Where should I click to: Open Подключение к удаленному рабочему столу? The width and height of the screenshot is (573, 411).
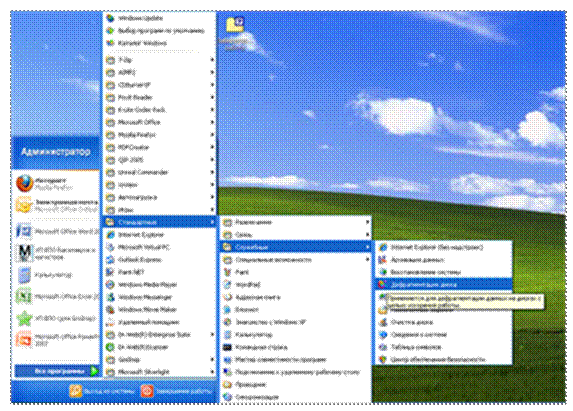click(296, 372)
